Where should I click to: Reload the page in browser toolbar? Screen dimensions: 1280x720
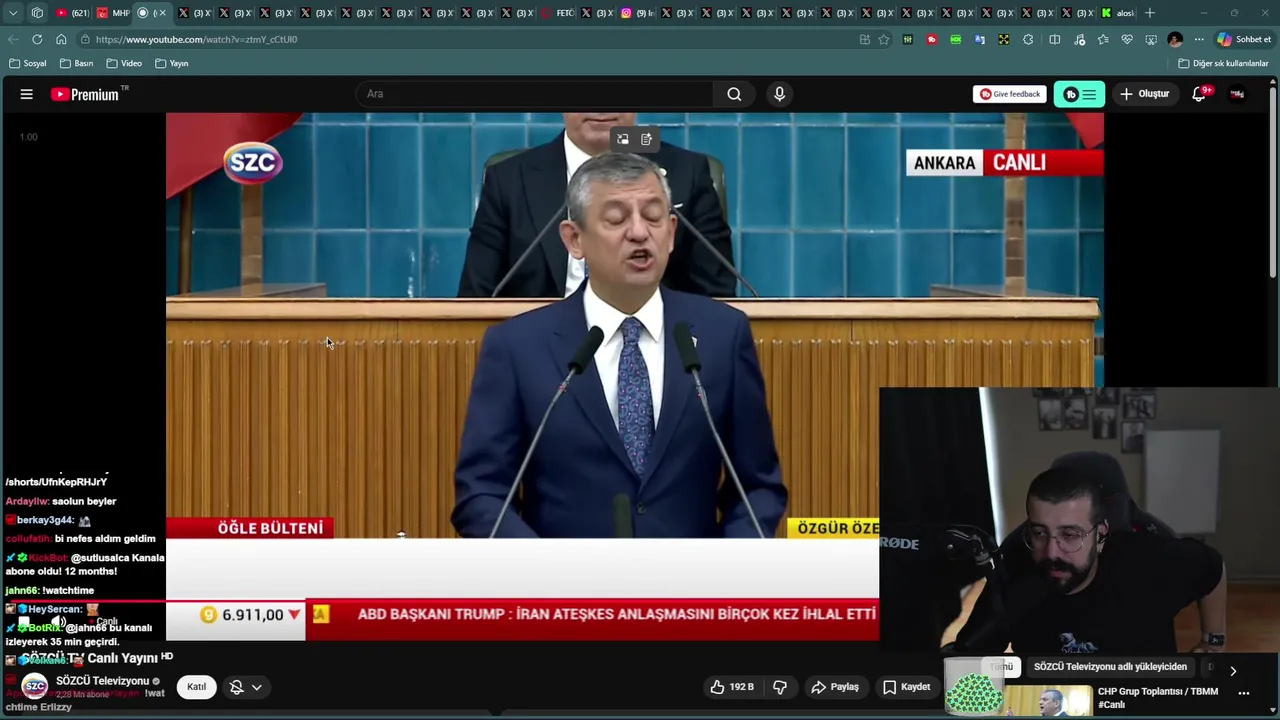[37, 39]
